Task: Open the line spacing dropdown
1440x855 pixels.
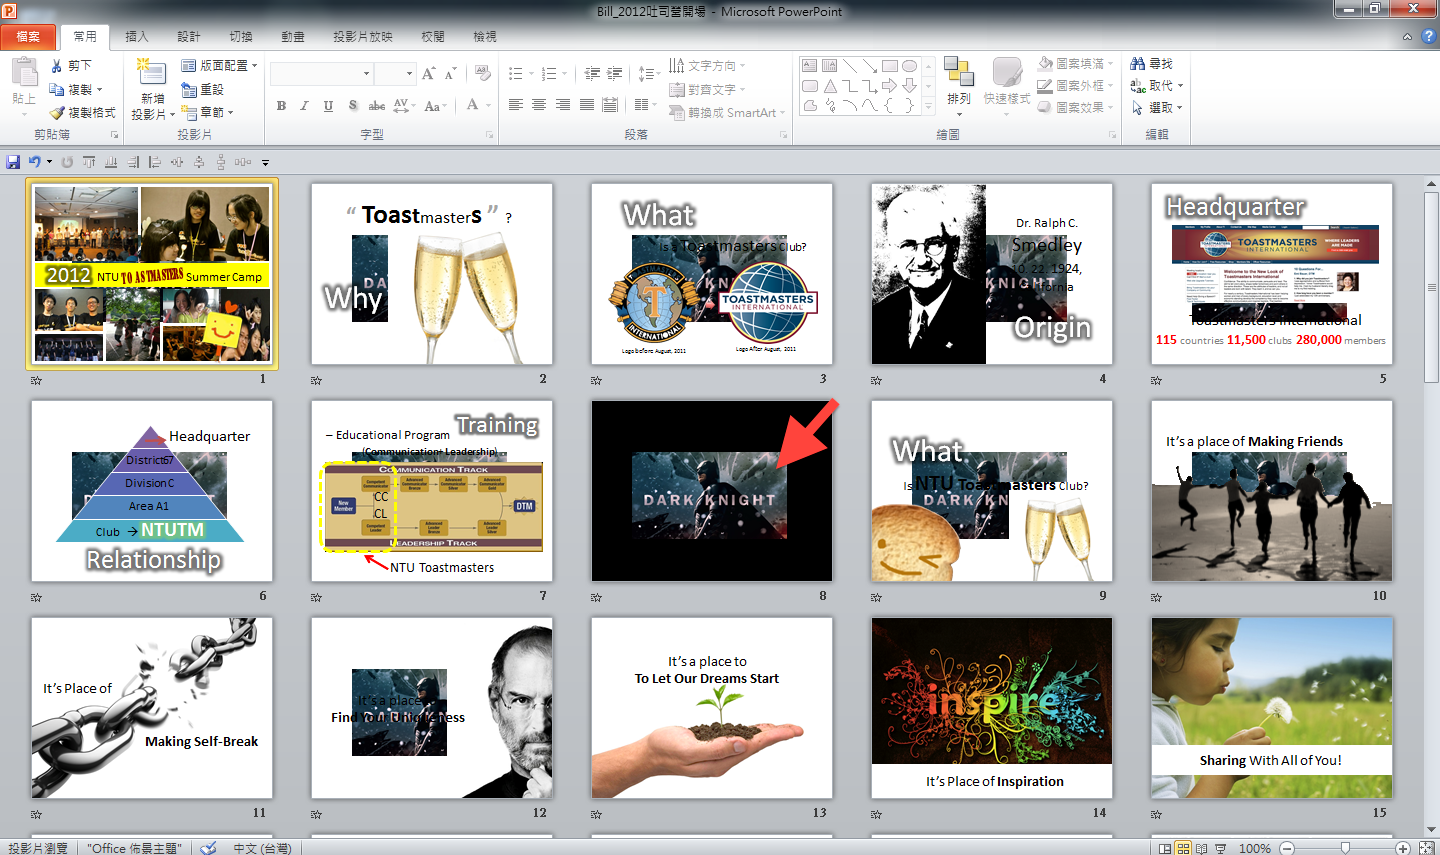Action: [649, 74]
